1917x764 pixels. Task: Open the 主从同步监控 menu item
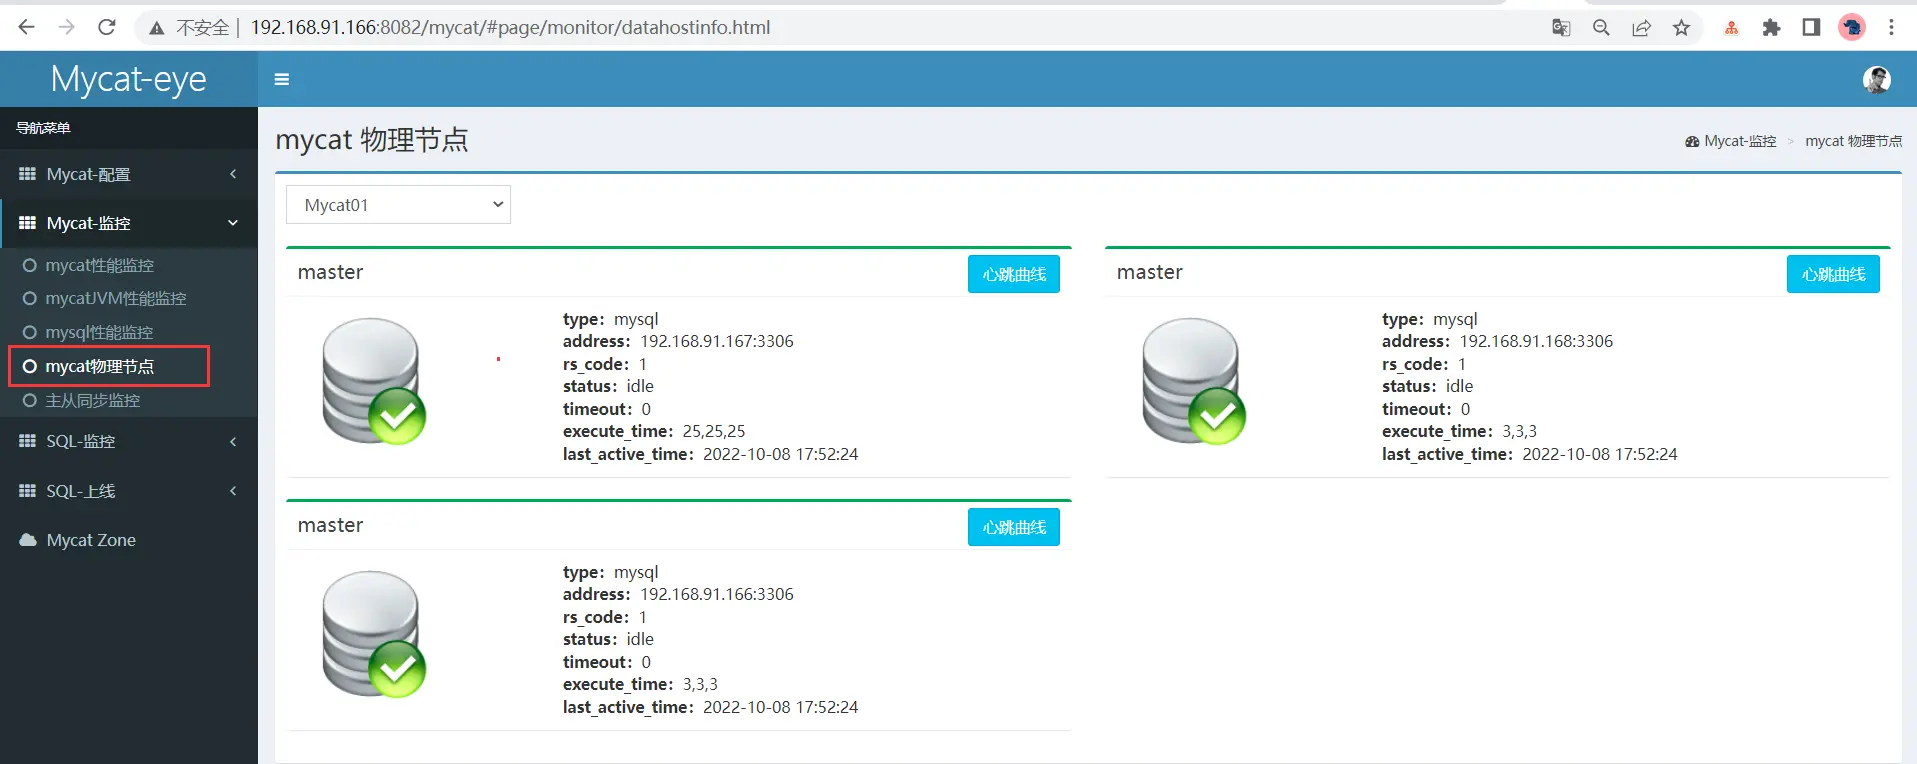[93, 400]
